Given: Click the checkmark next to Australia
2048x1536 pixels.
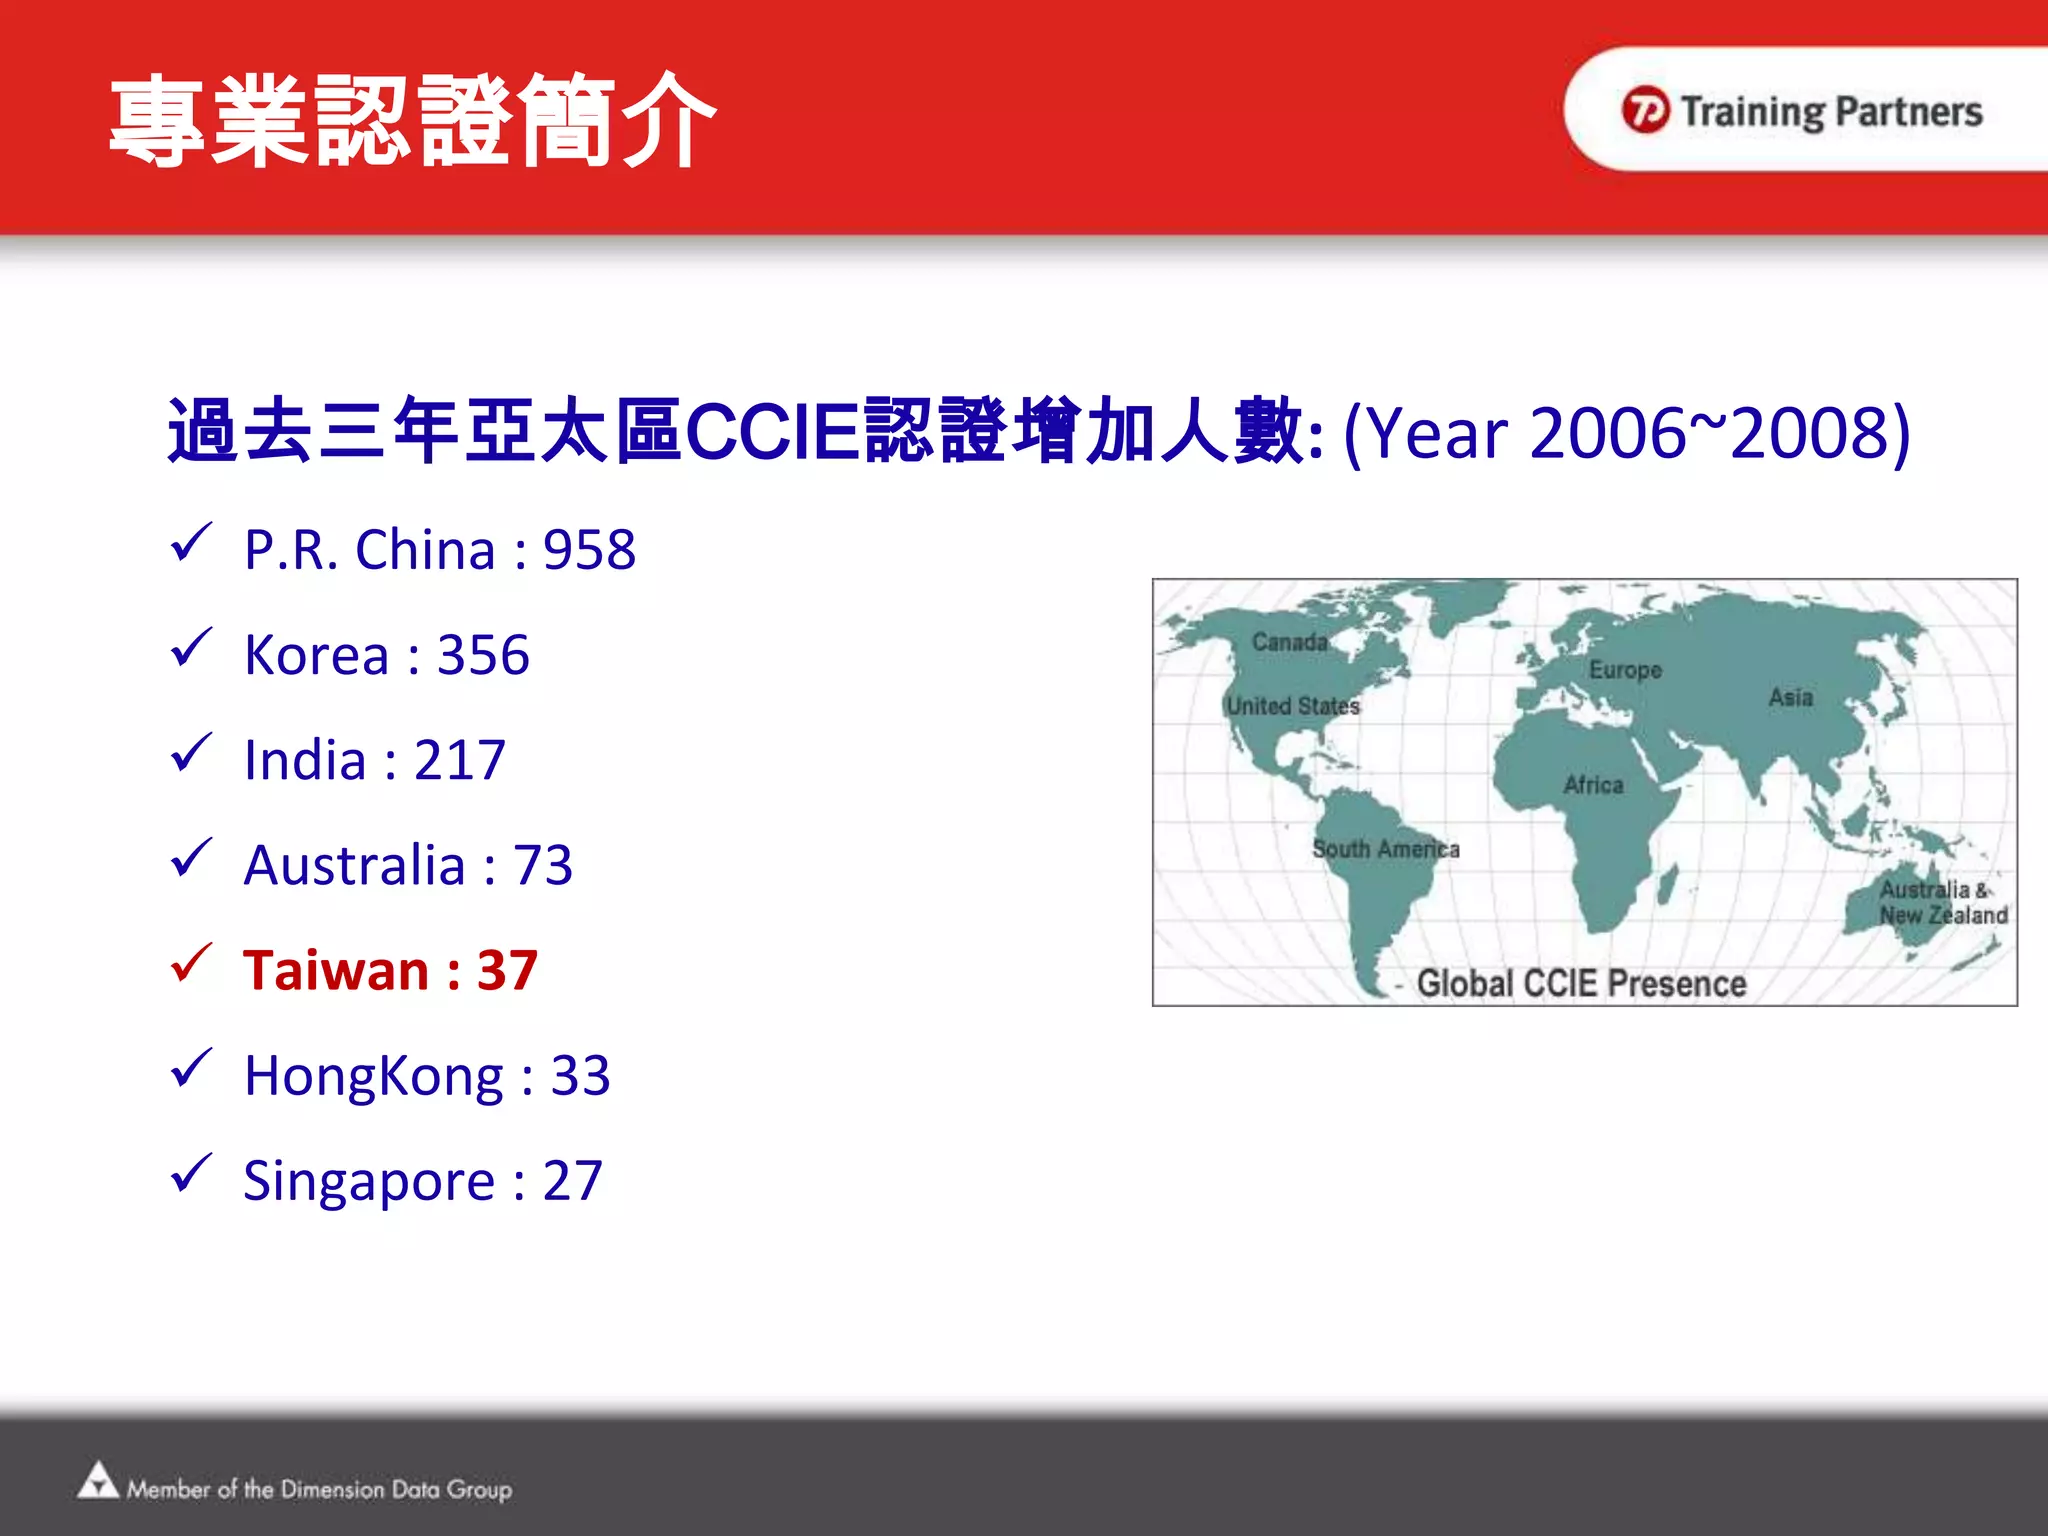Looking at the screenshot, I should 190,858.
